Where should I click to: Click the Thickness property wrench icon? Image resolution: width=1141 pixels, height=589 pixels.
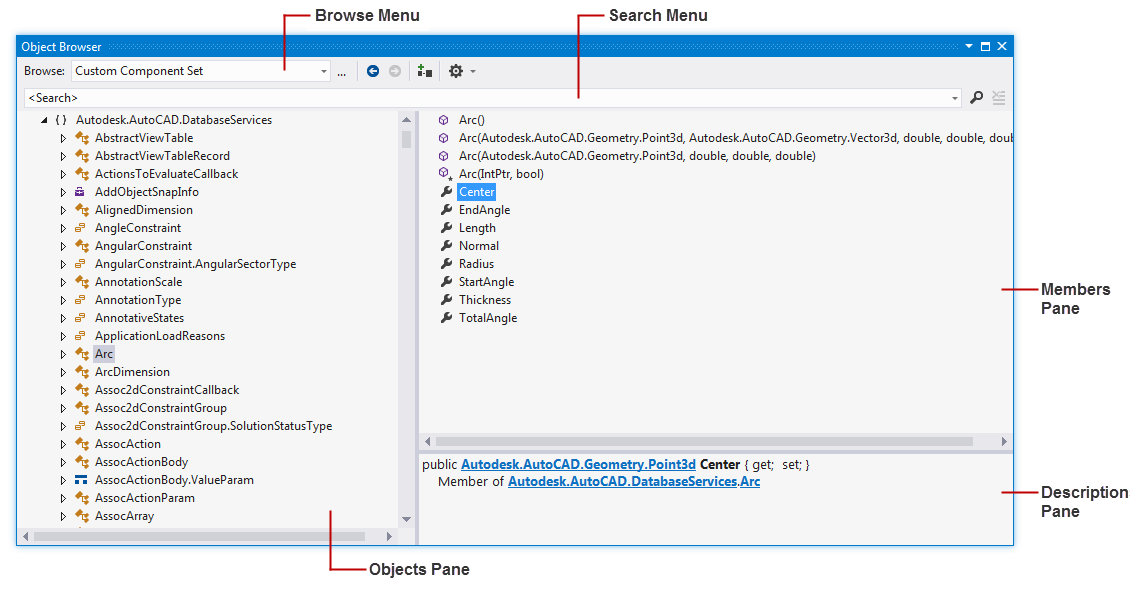coord(446,299)
